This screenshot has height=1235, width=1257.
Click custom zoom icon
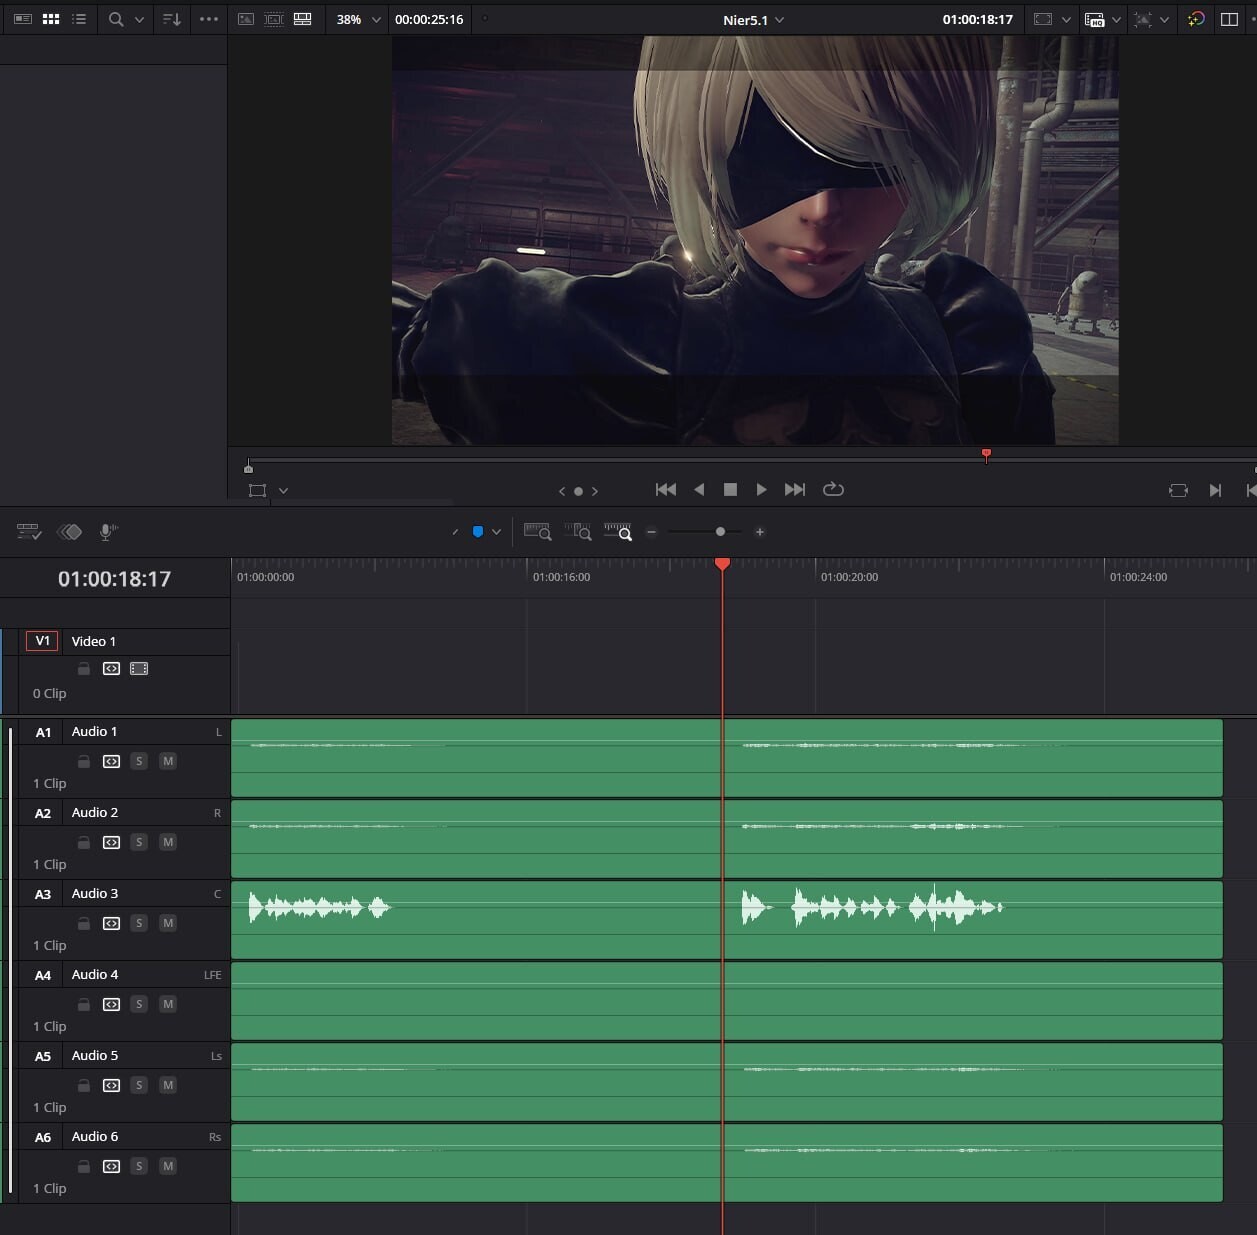[618, 532]
